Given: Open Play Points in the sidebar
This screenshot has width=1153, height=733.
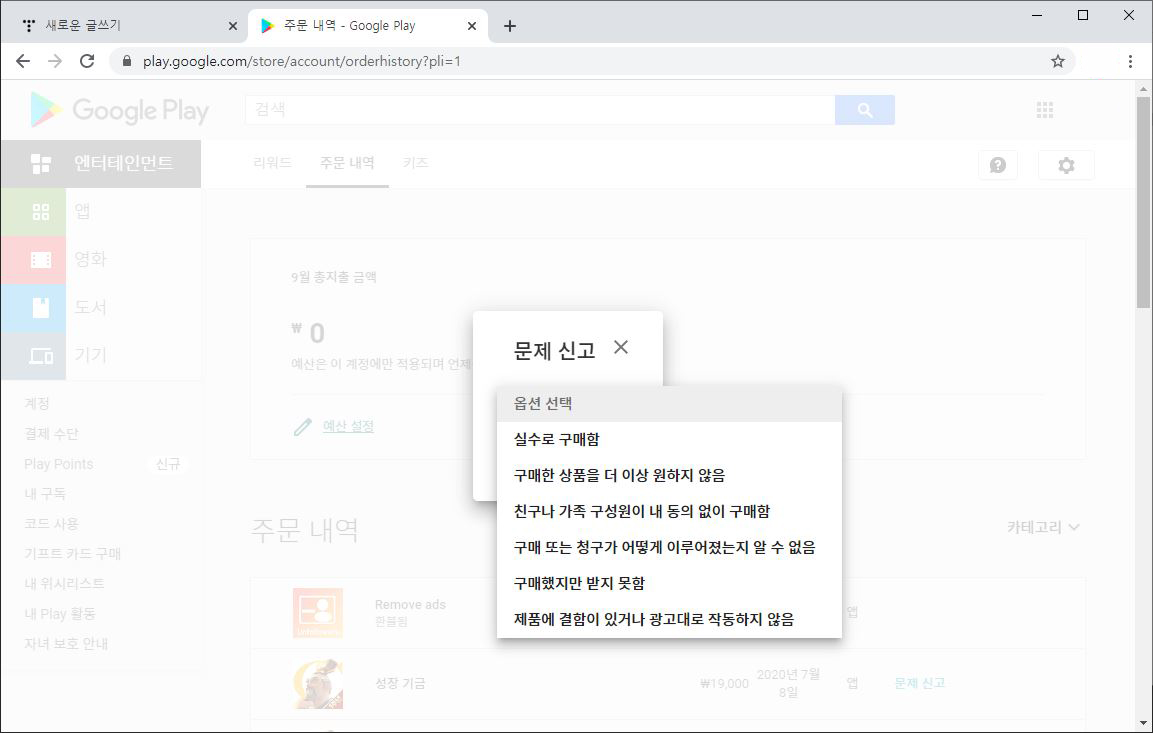Looking at the screenshot, I should (59, 464).
